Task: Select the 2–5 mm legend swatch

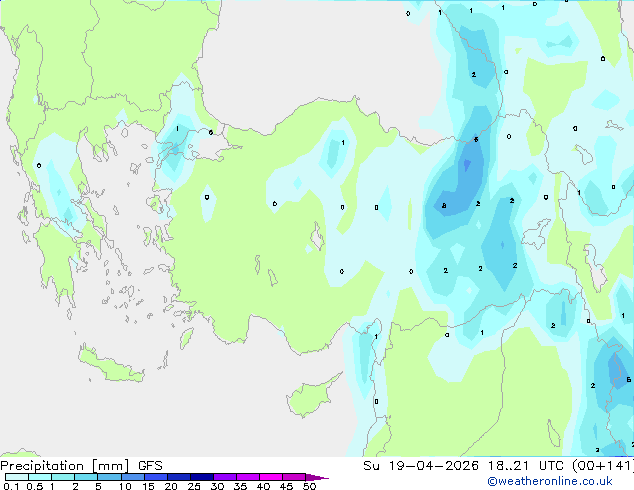Action: click(x=86, y=477)
